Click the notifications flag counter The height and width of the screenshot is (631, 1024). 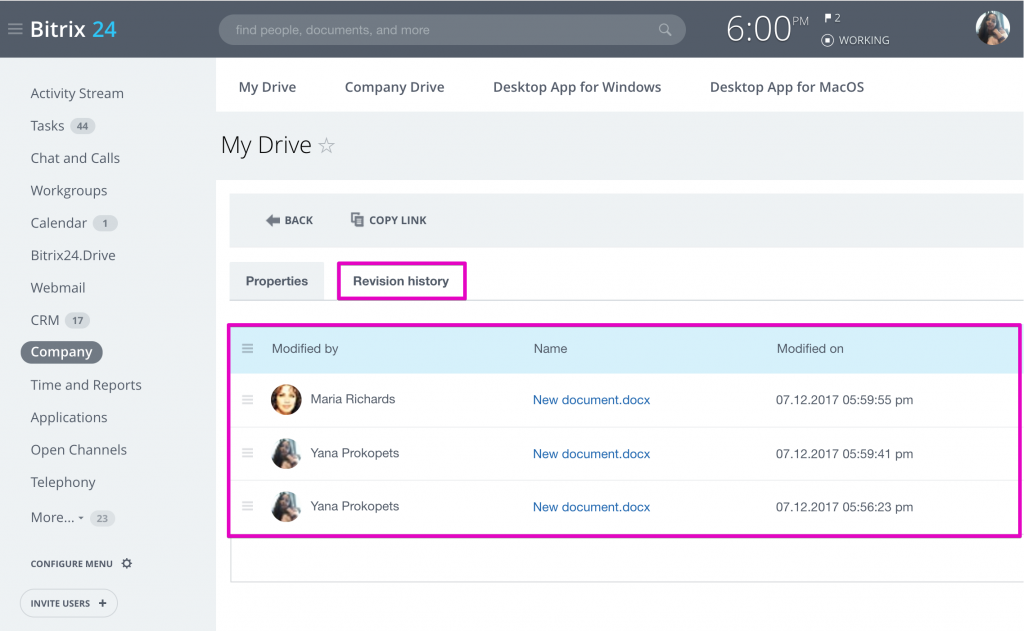pyautogui.click(x=832, y=18)
